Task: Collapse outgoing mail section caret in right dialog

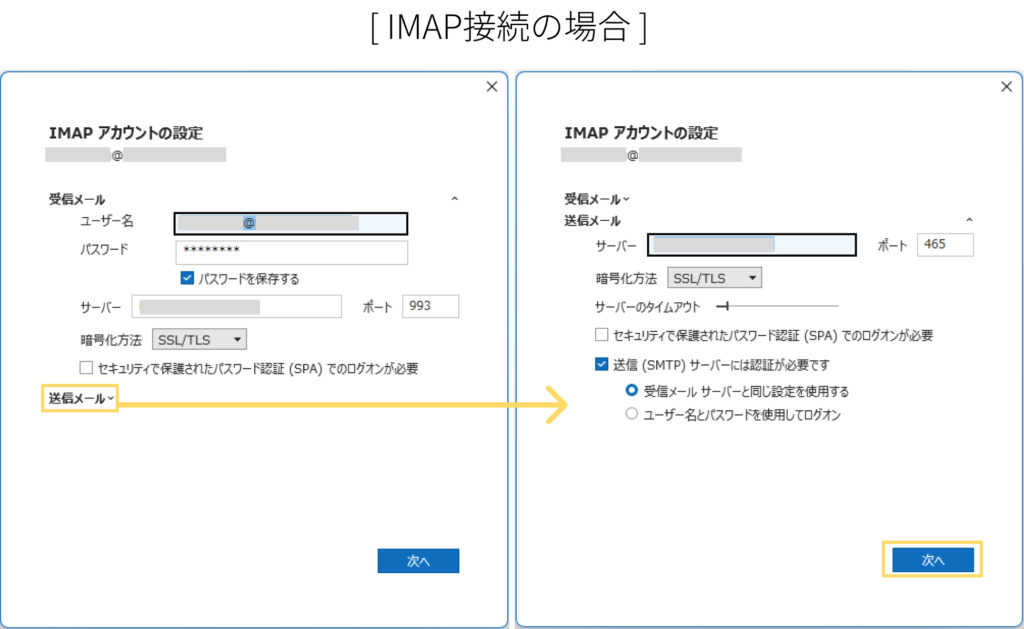Action: click(x=969, y=220)
